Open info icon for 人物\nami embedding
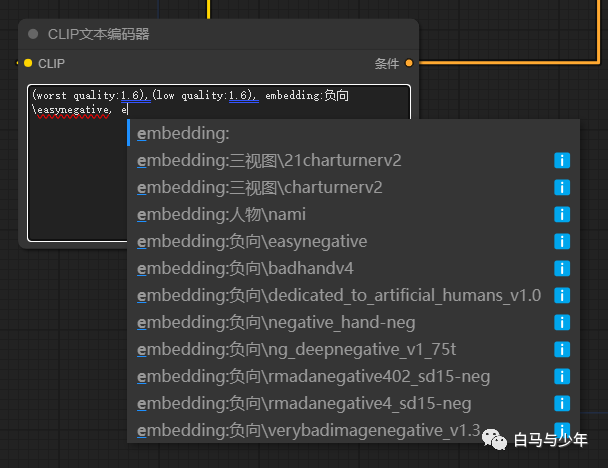The height and width of the screenshot is (468, 608). 562,214
